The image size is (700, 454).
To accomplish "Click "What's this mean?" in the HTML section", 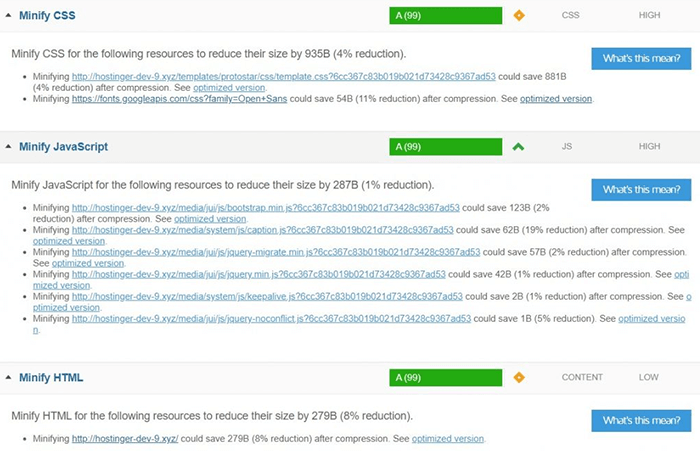I will [x=641, y=421].
